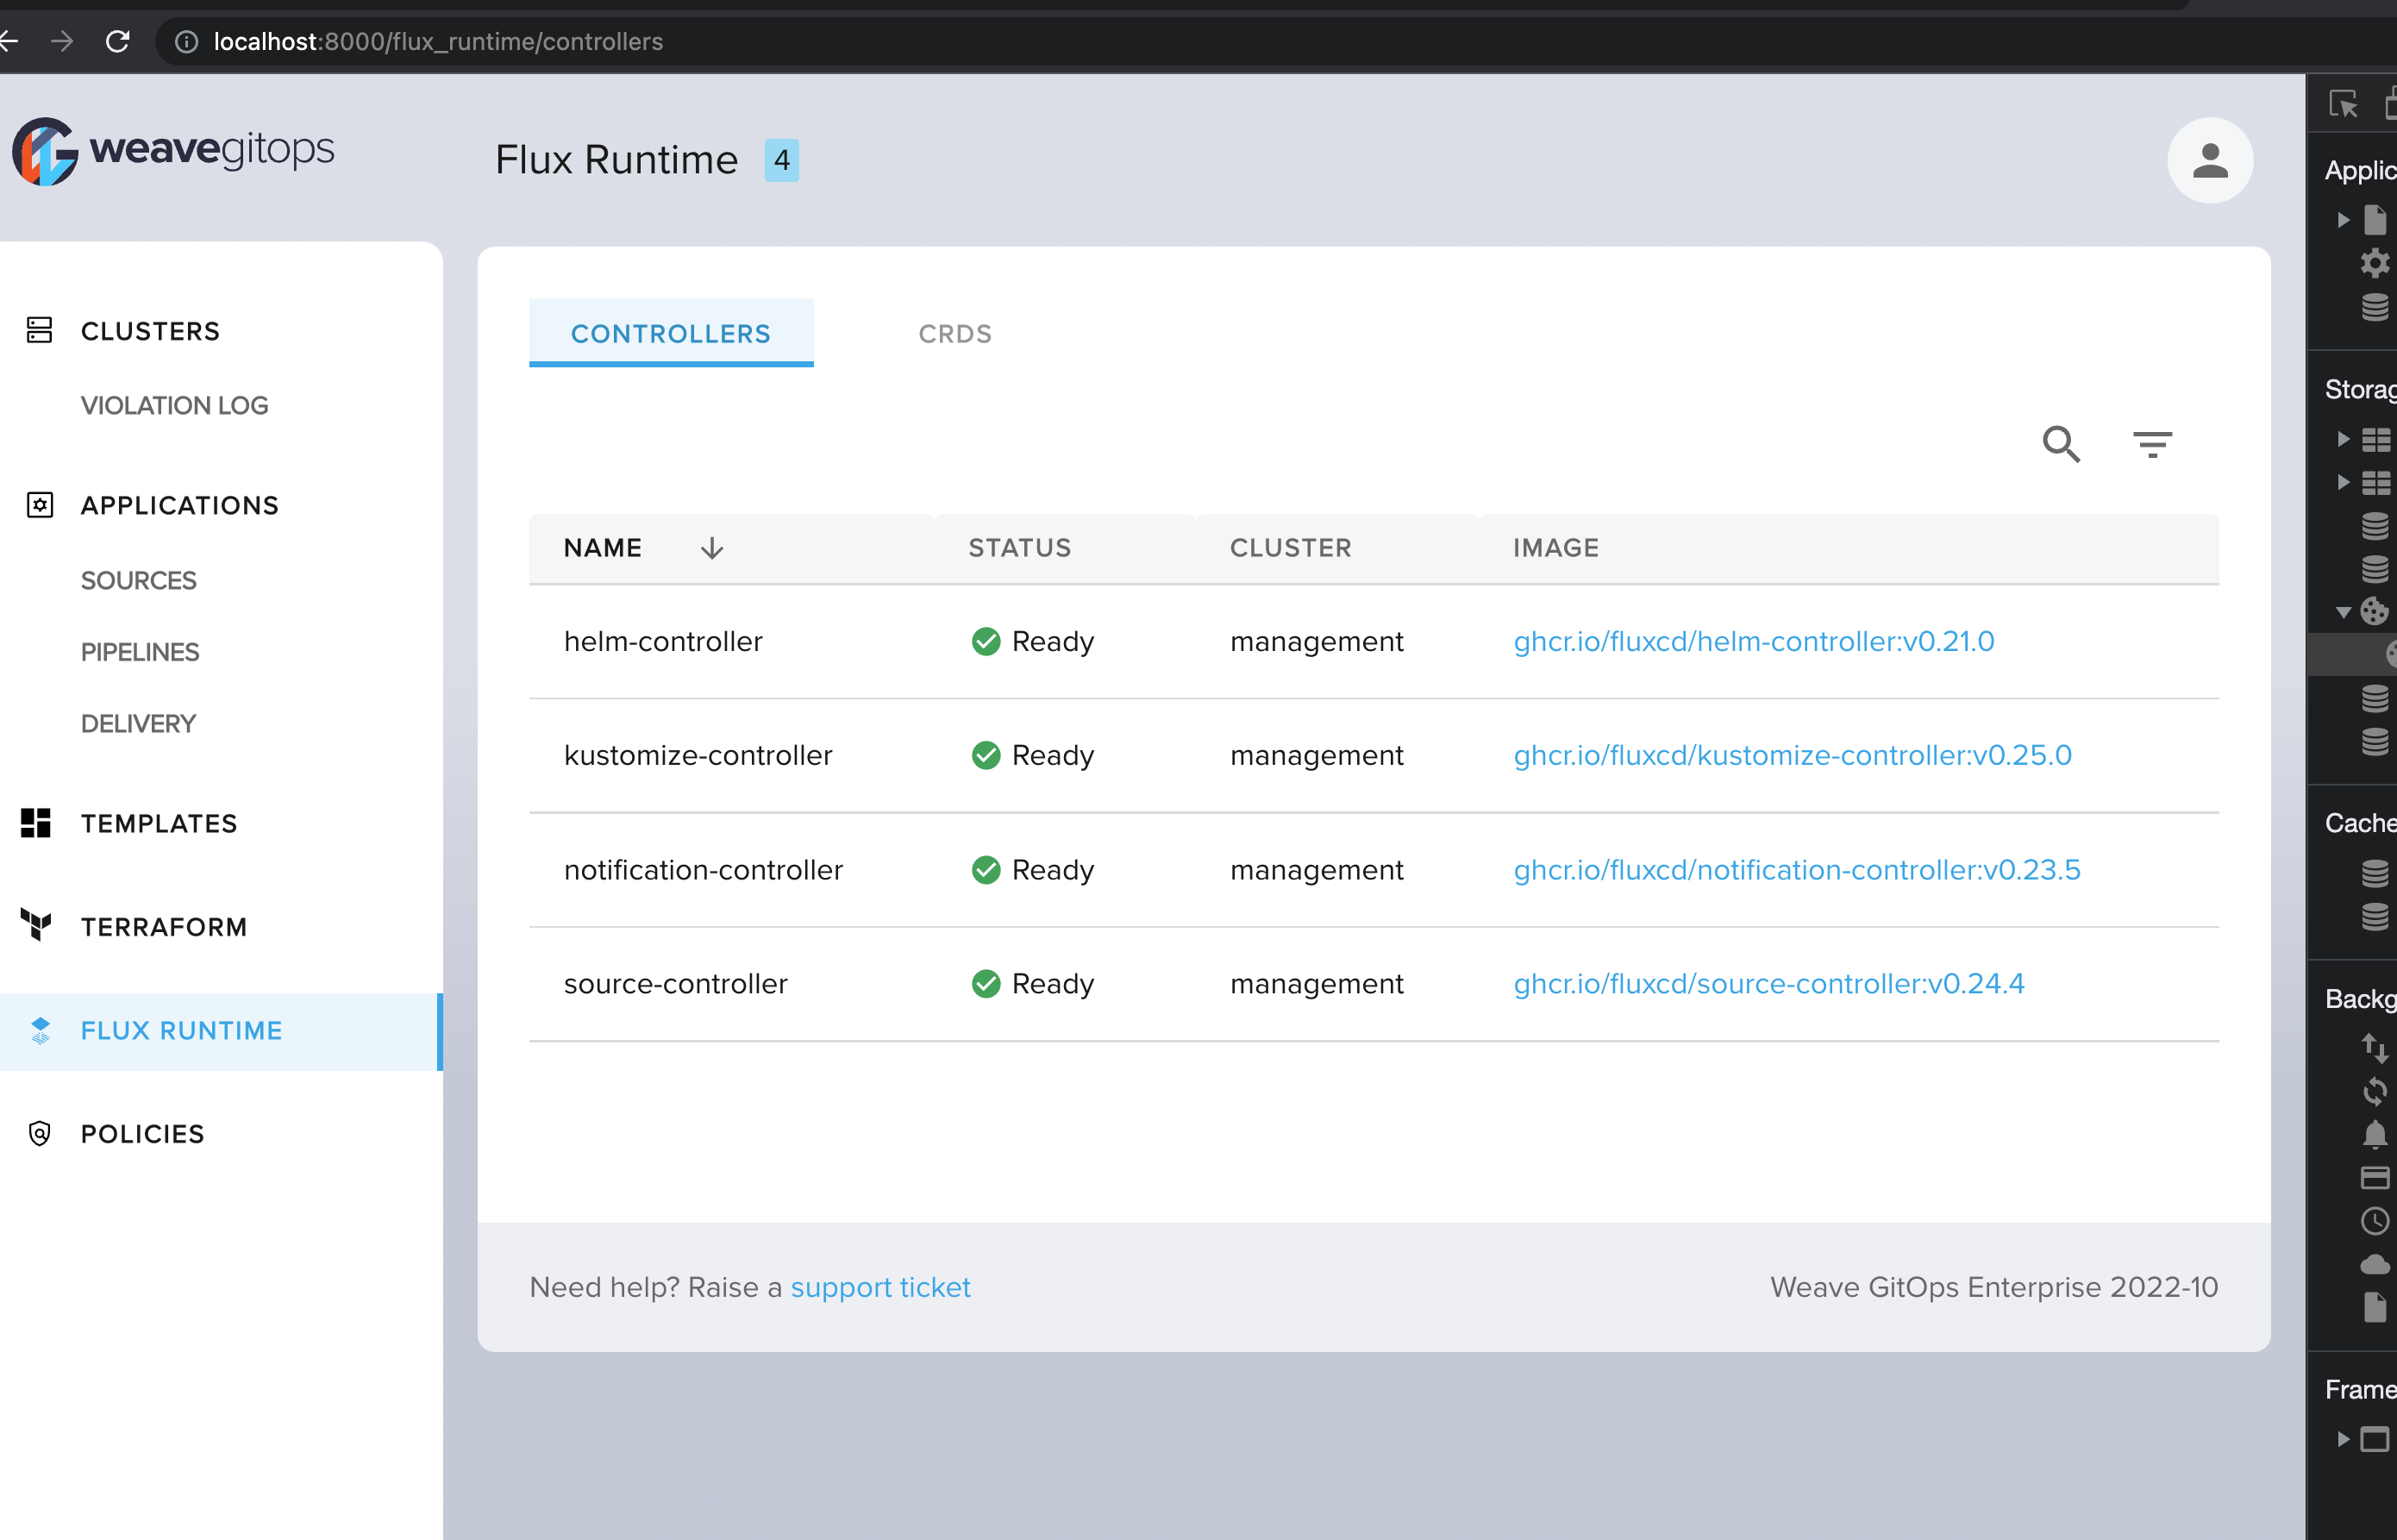Image resolution: width=2397 pixels, height=1540 pixels.
Task: Select the circular-arrows Background sync icon in DevTools
Action: (x=2374, y=1091)
